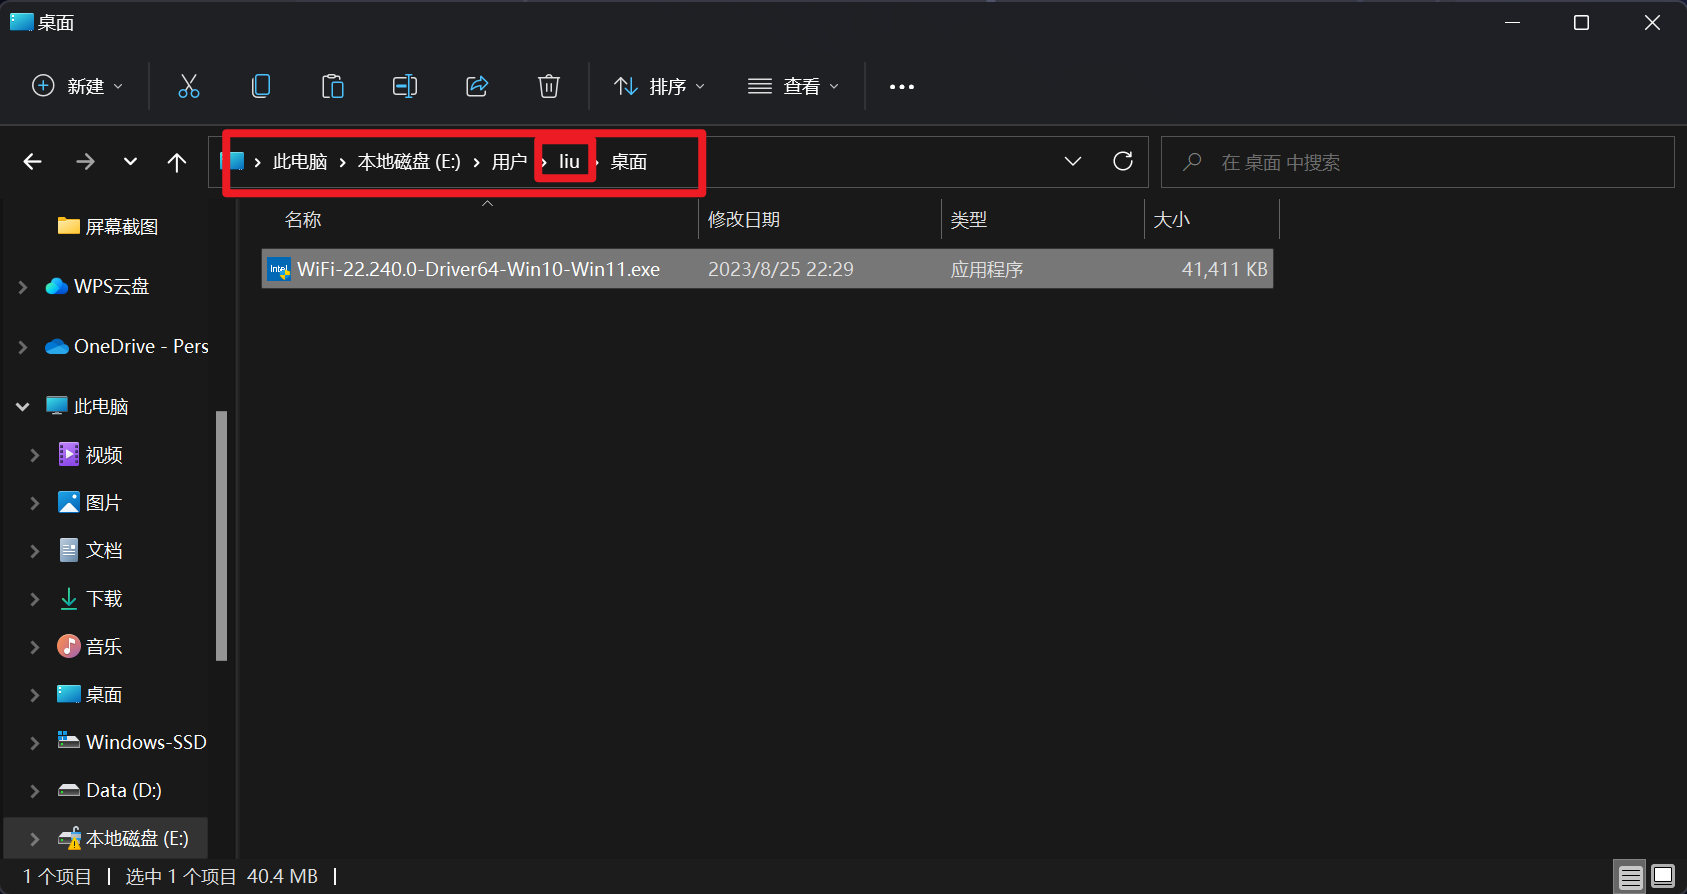
Task: Expand the WPS云盘 tree node
Action: 23,287
